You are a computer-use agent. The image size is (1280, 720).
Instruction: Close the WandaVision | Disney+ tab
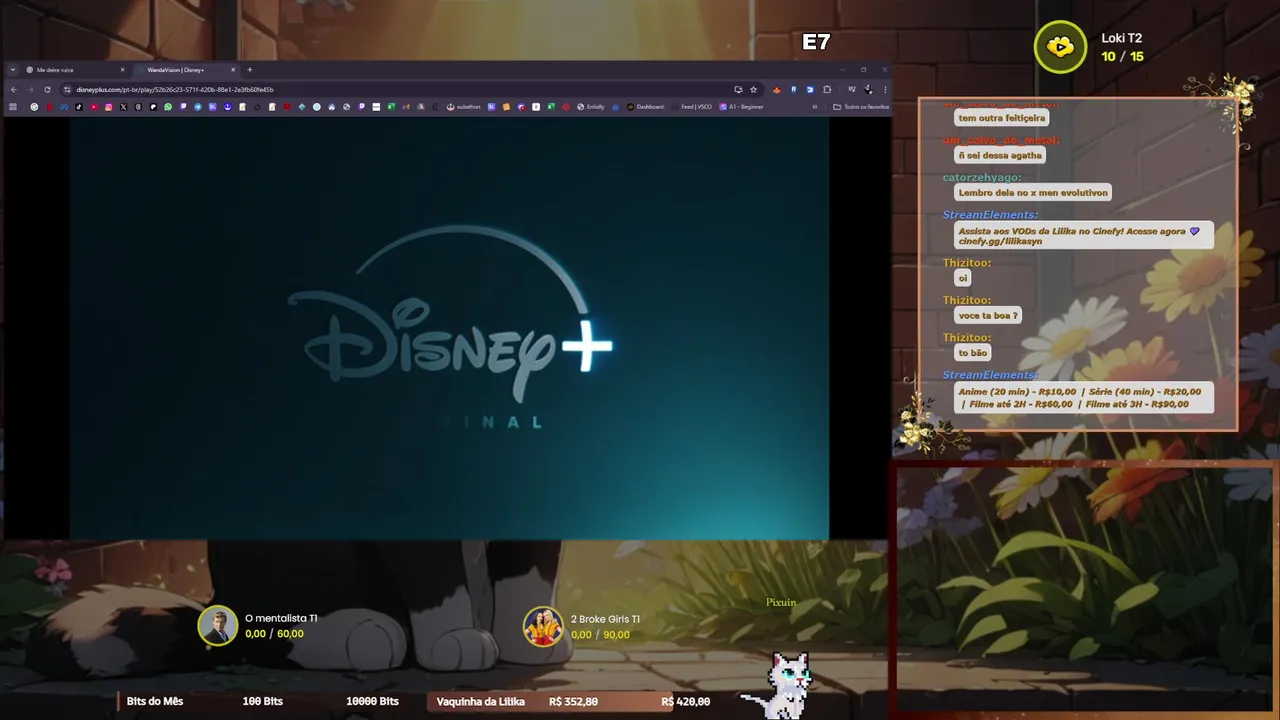(233, 70)
